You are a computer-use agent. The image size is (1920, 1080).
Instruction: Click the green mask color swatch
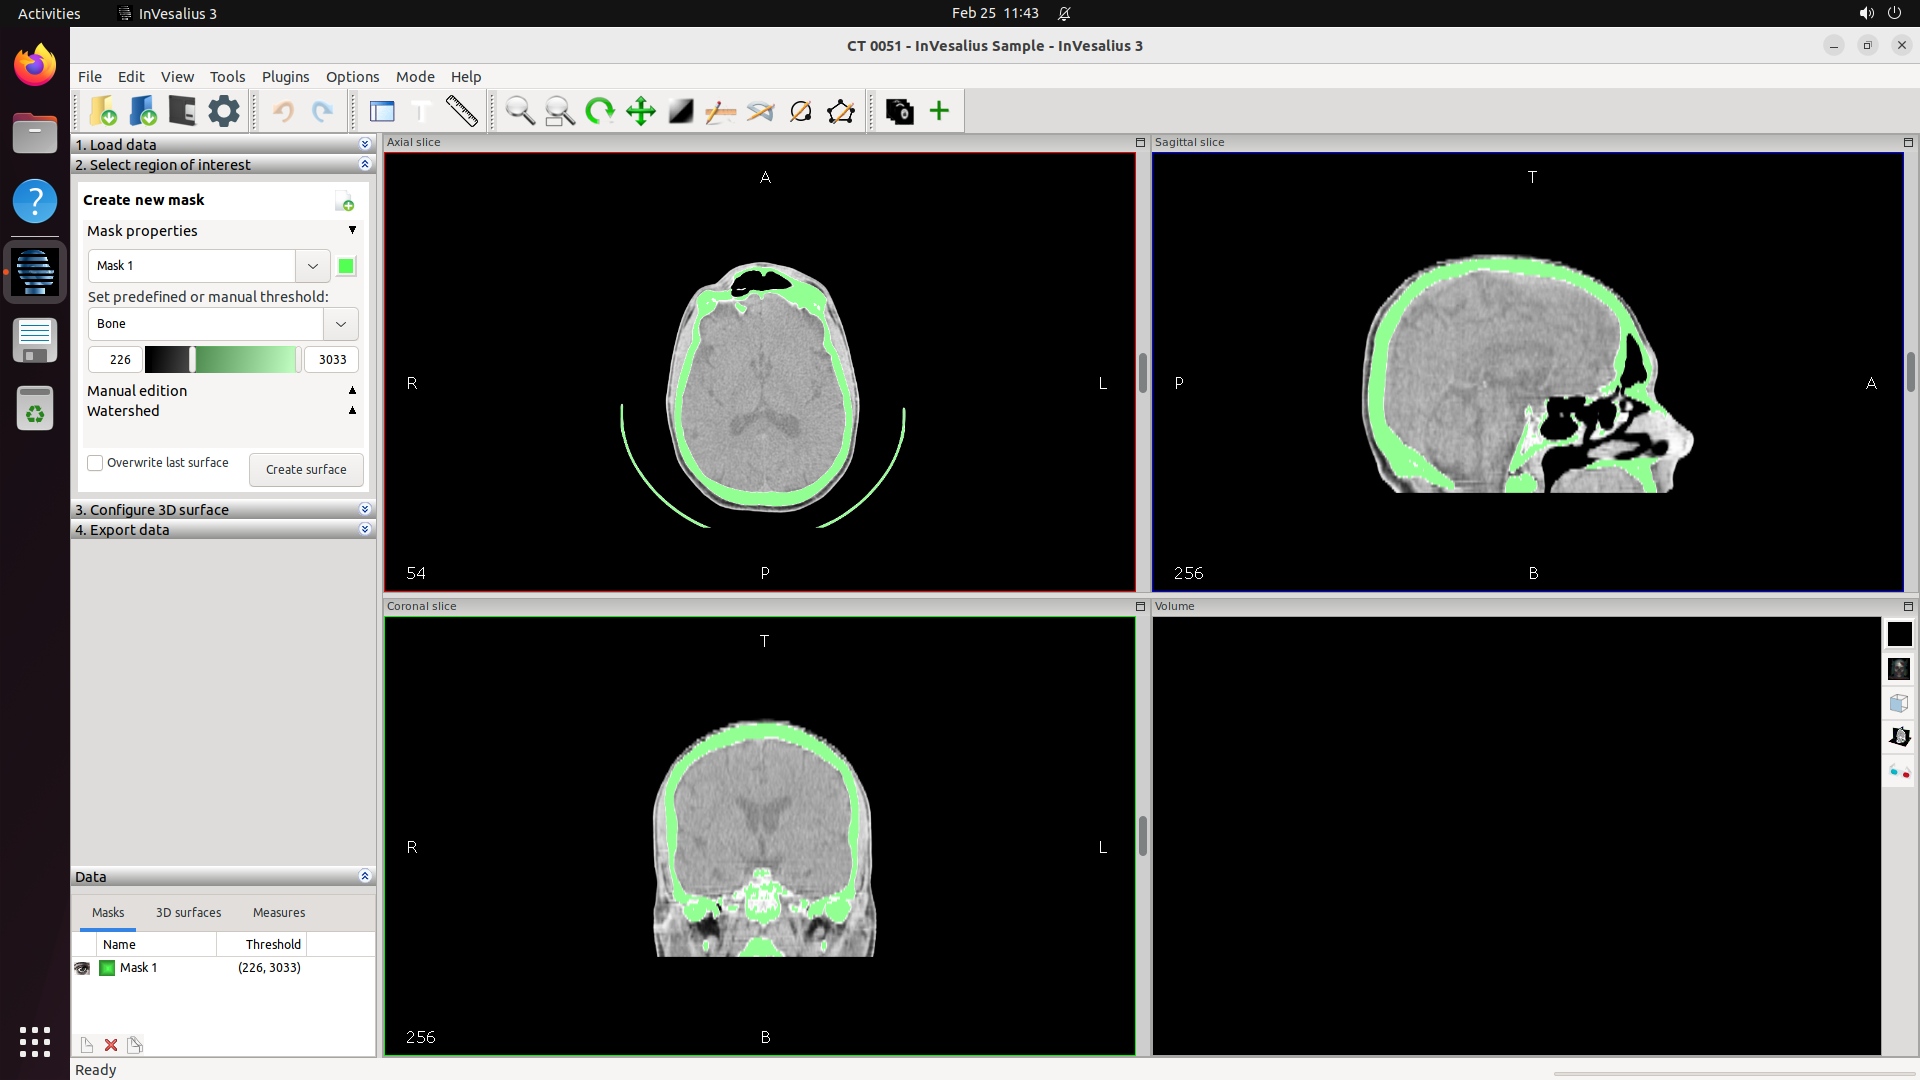click(x=346, y=266)
